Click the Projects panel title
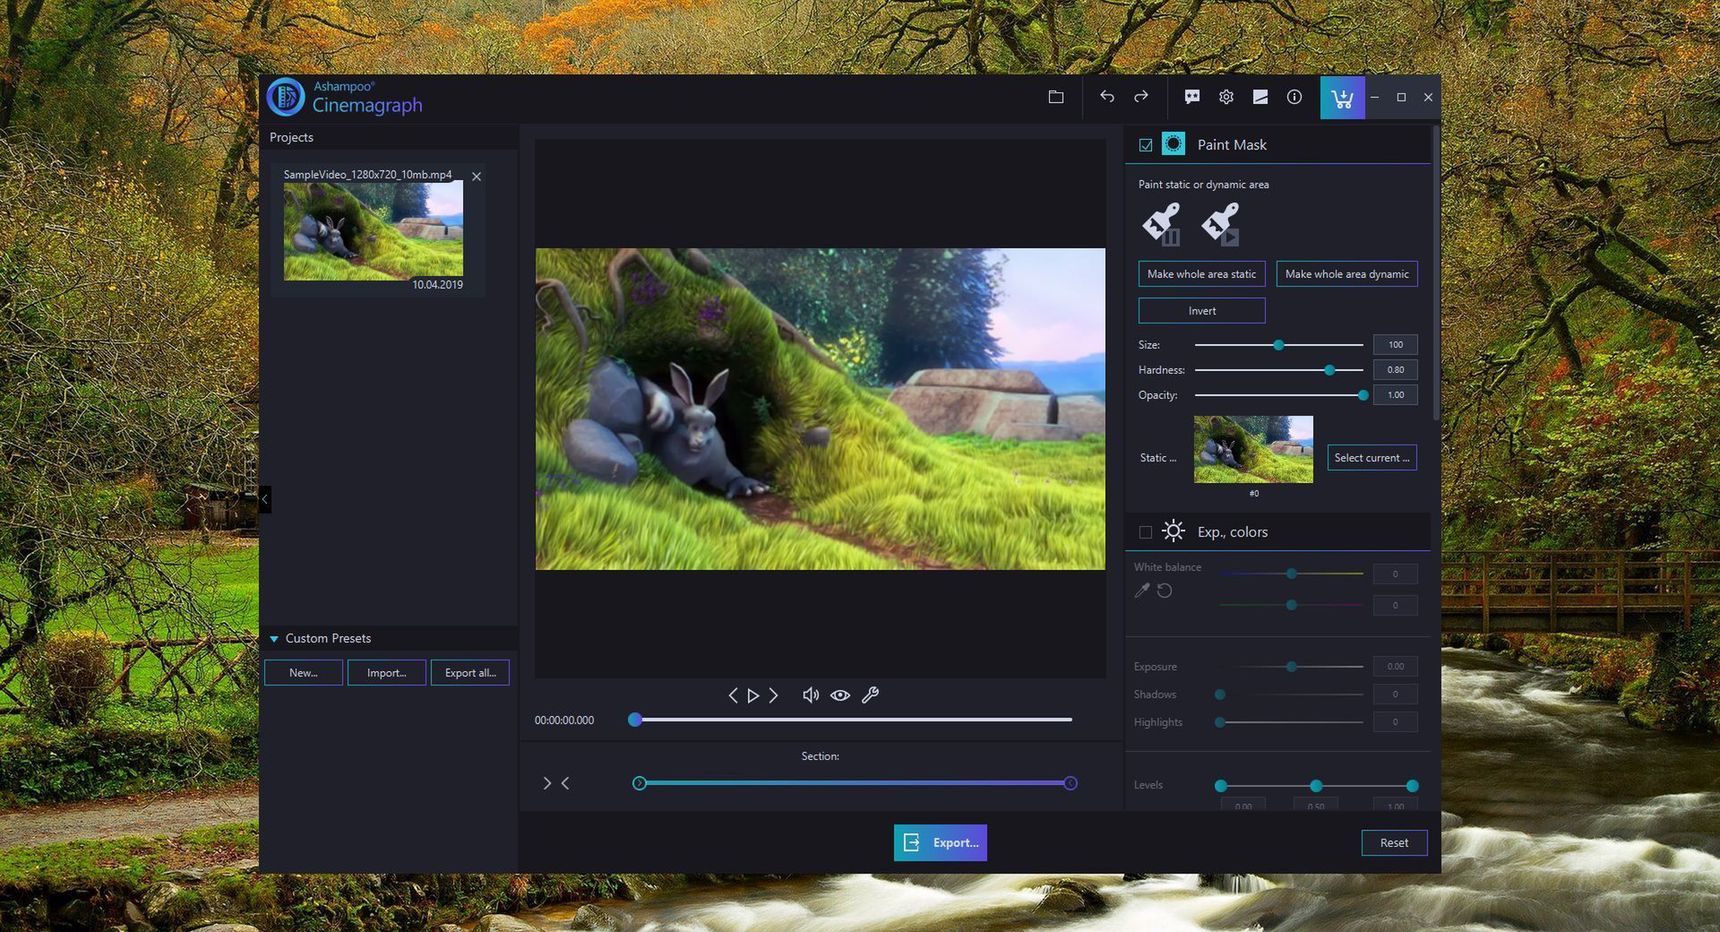 click(x=291, y=137)
